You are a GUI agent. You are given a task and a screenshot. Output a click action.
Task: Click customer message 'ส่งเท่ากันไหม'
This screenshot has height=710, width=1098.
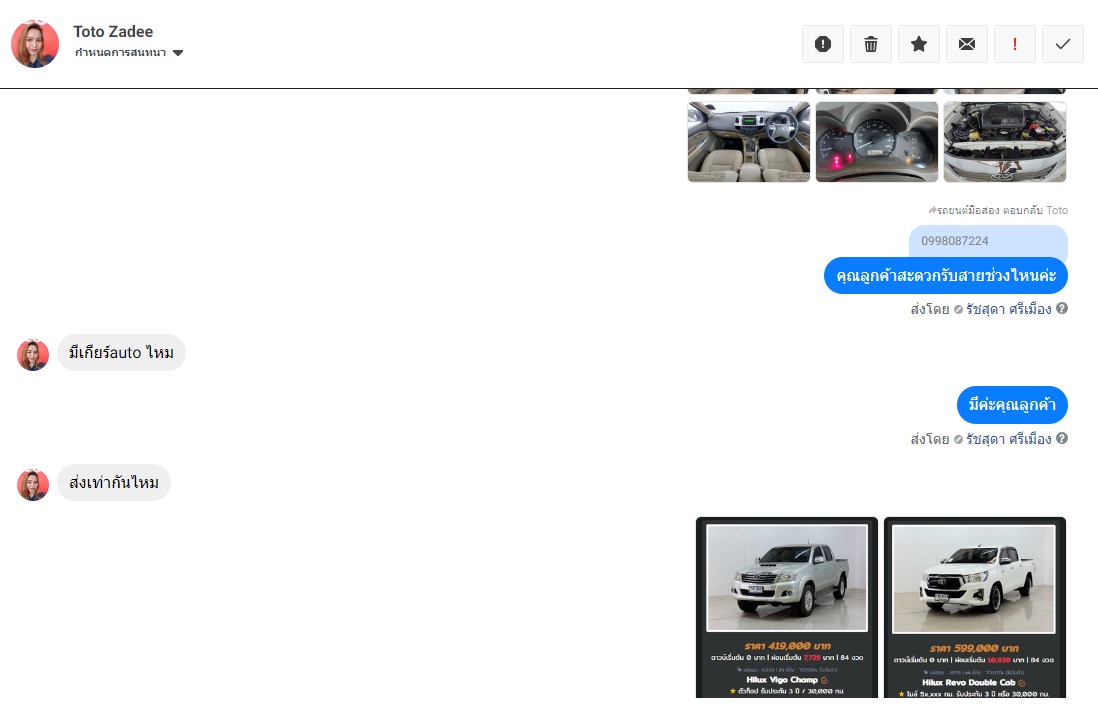click(x=113, y=482)
